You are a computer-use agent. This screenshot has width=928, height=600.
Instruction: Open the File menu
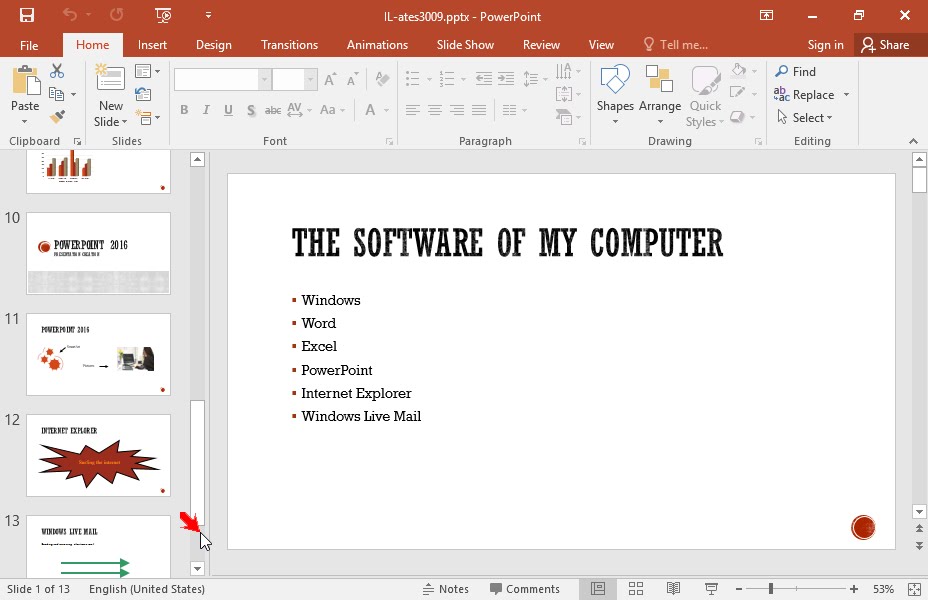pyautogui.click(x=29, y=45)
